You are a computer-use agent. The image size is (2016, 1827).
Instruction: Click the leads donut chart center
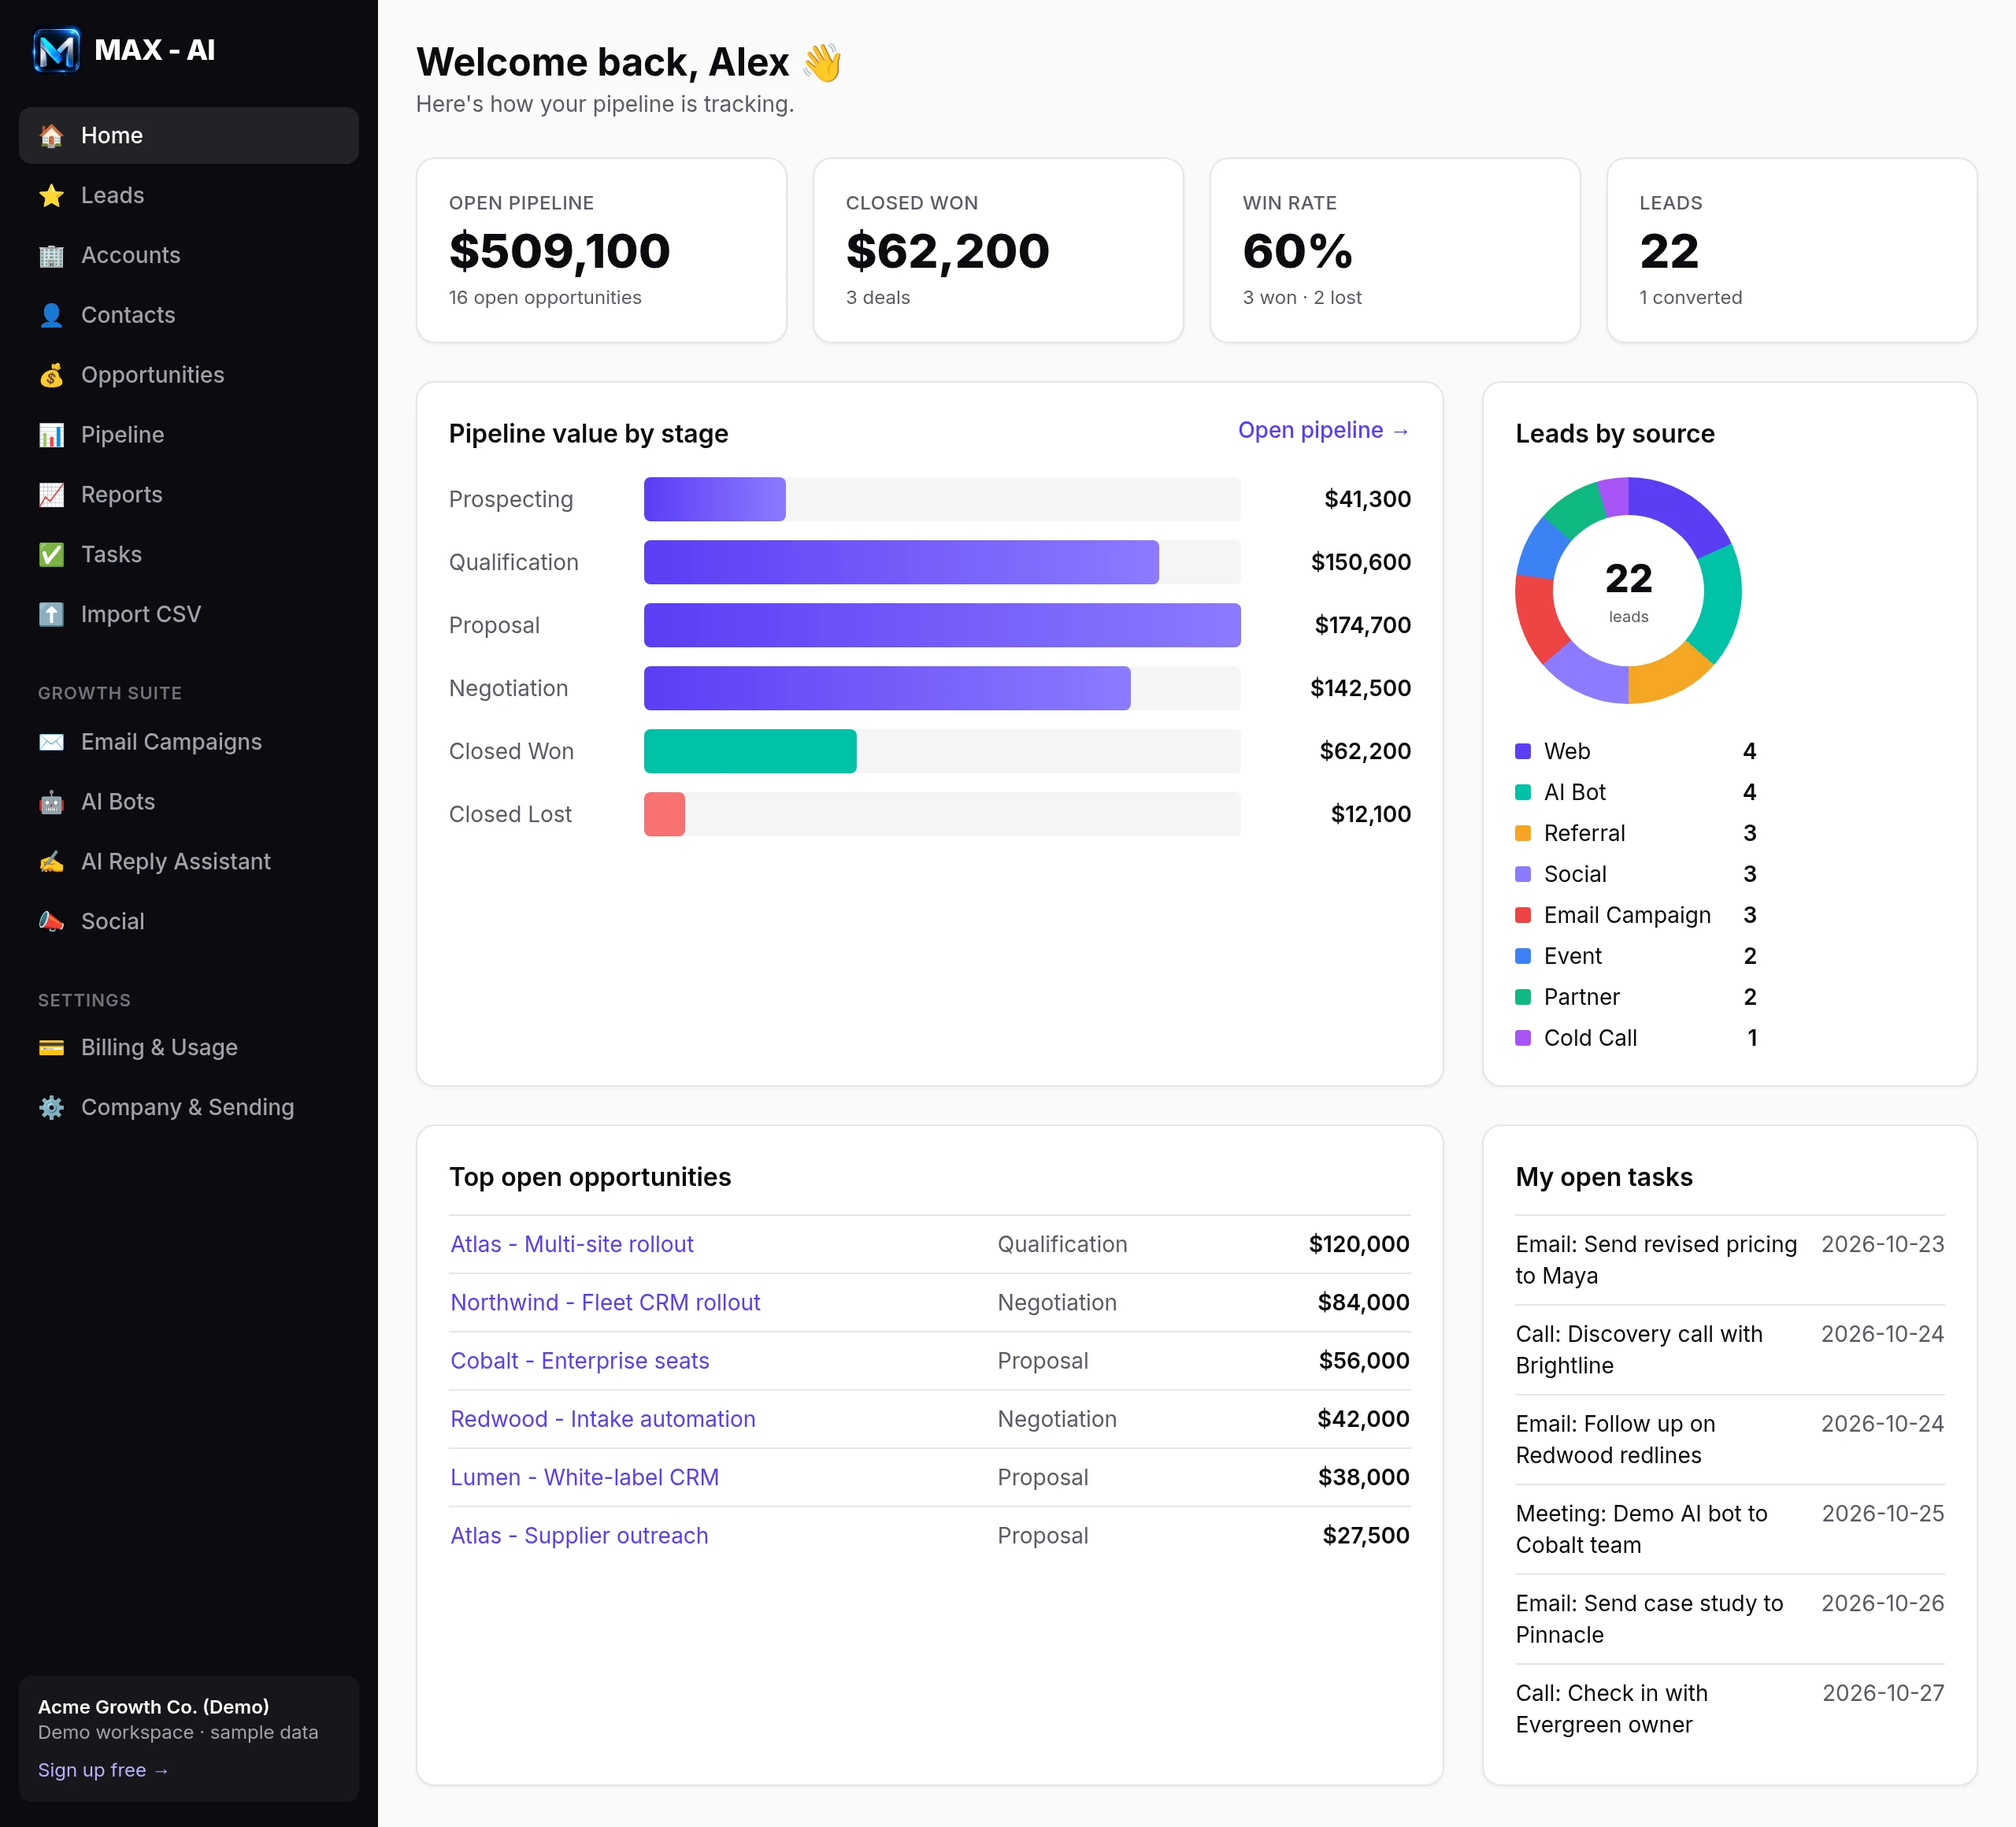click(x=1628, y=590)
